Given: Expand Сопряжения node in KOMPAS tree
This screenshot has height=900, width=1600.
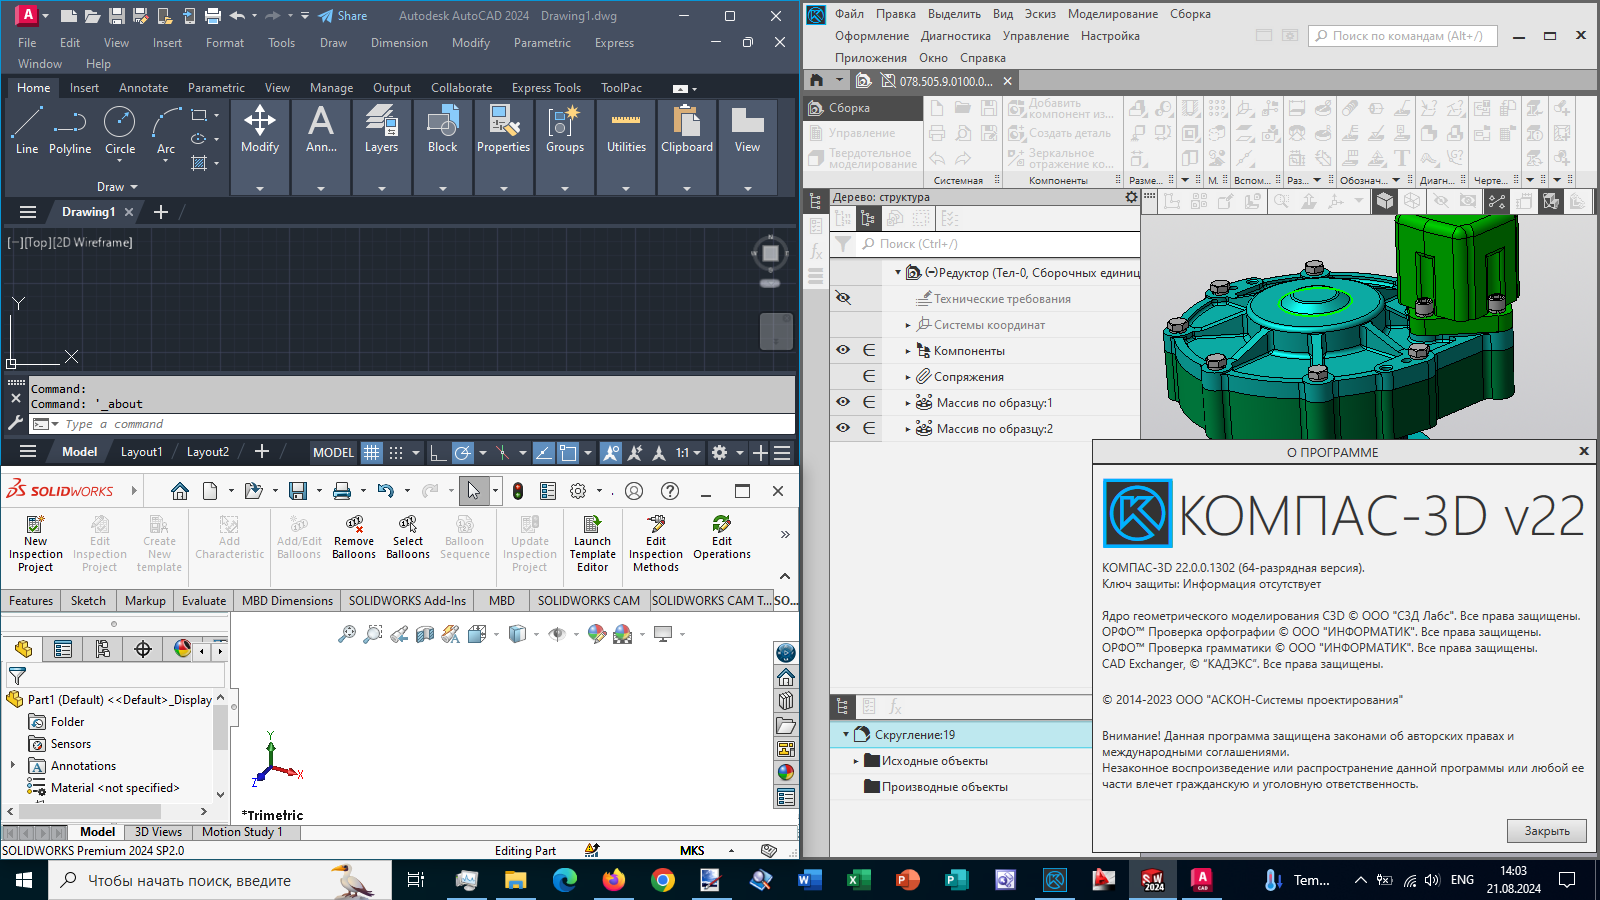Looking at the screenshot, I should [x=908, y=377].
